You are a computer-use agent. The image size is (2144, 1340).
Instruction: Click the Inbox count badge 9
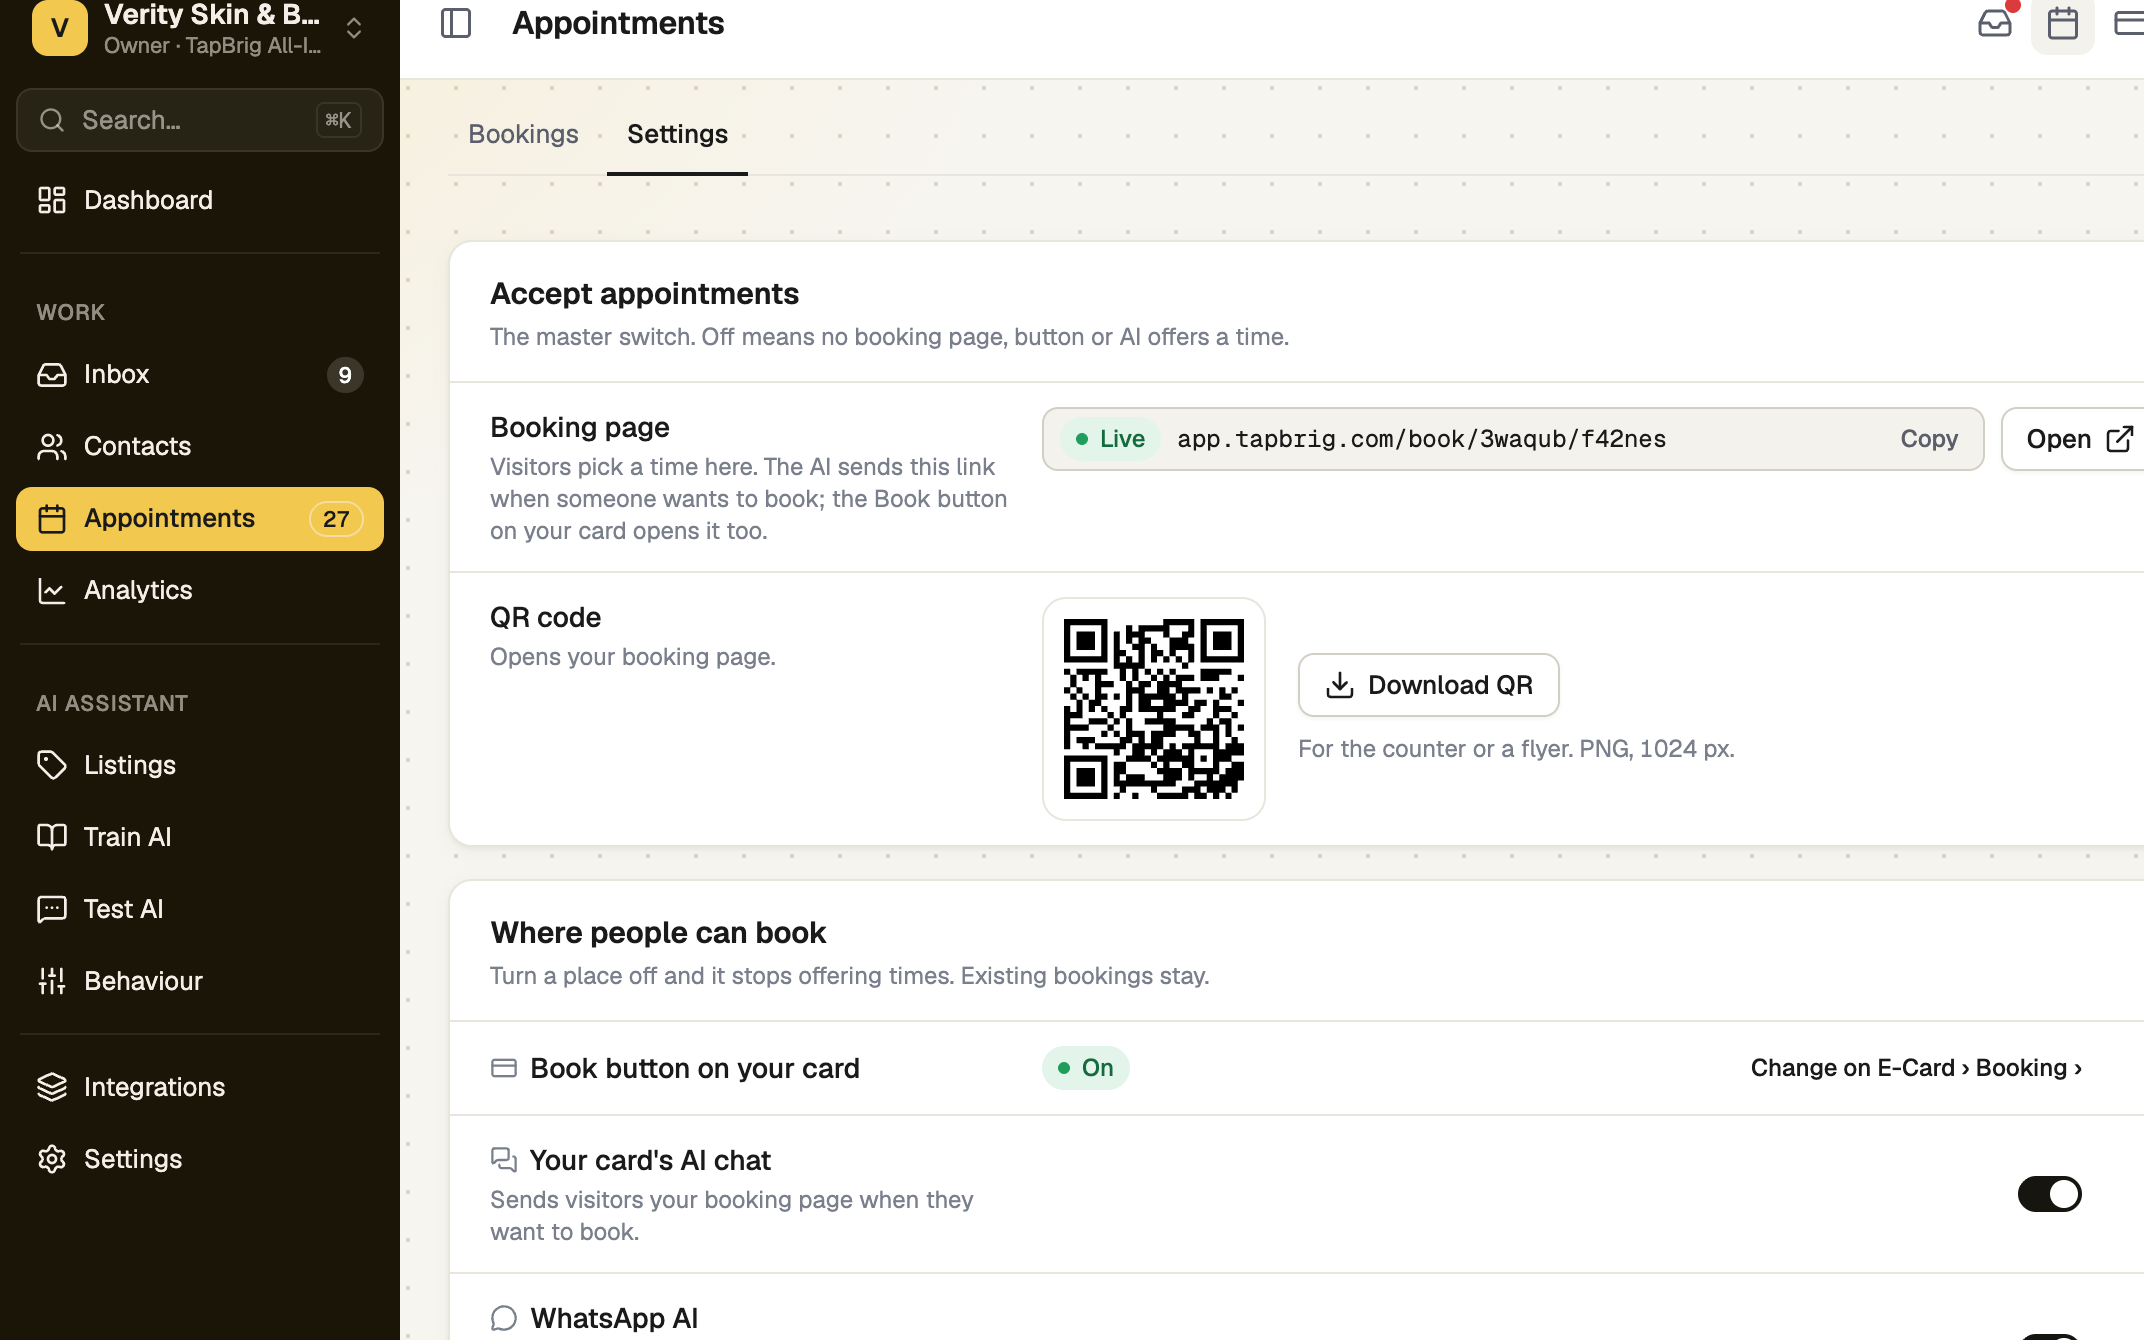345,375
